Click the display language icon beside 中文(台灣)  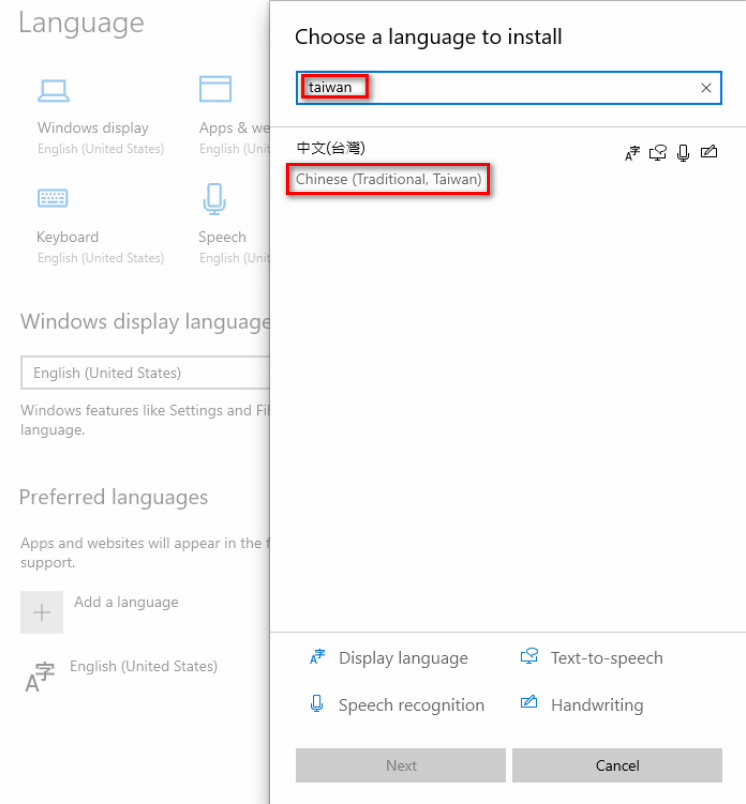click(x=632, y=153)
